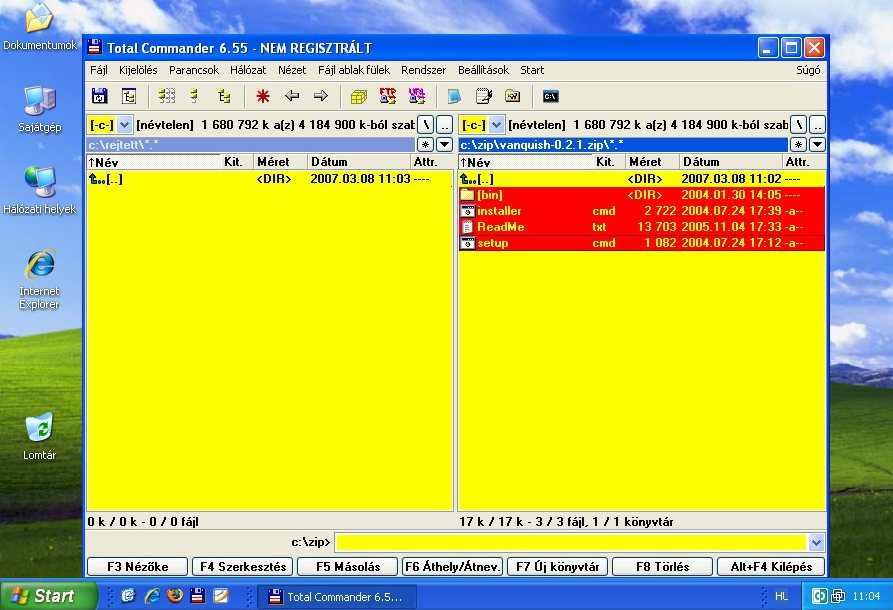The image size is (893, 610).
Task: Open Dokumentumok desktop icon
Action: (39, 17)
